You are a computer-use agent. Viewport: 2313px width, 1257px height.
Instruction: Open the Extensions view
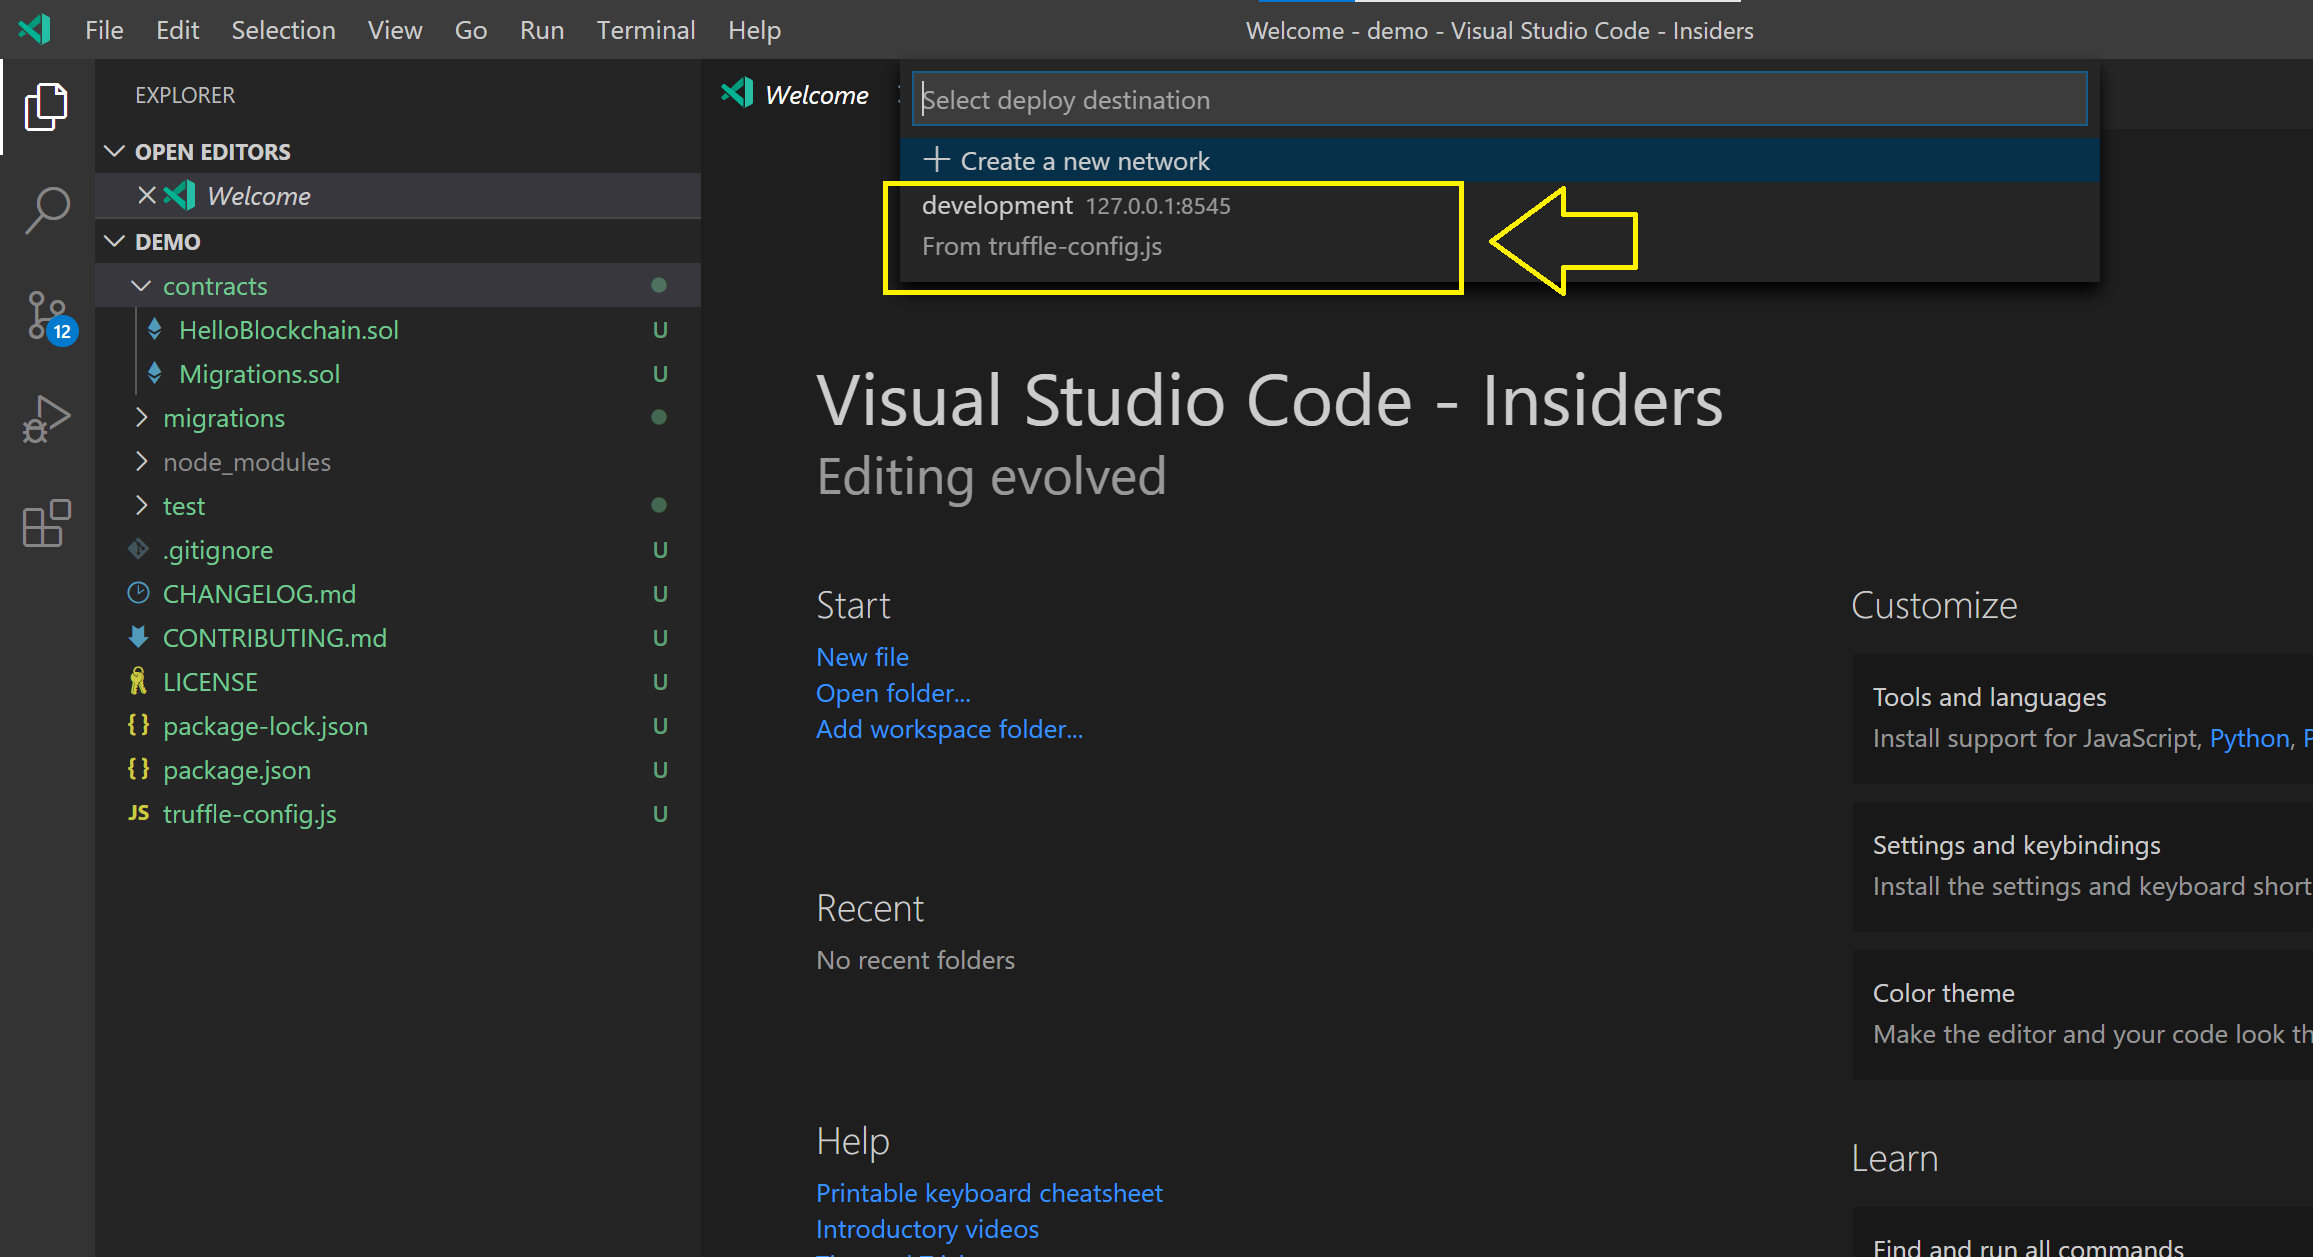click(46, 523)
